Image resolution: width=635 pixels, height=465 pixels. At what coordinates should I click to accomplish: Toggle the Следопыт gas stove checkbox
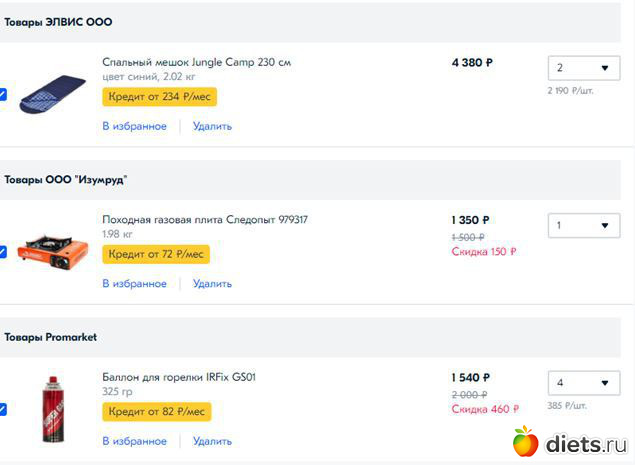[x=3, y=252]
